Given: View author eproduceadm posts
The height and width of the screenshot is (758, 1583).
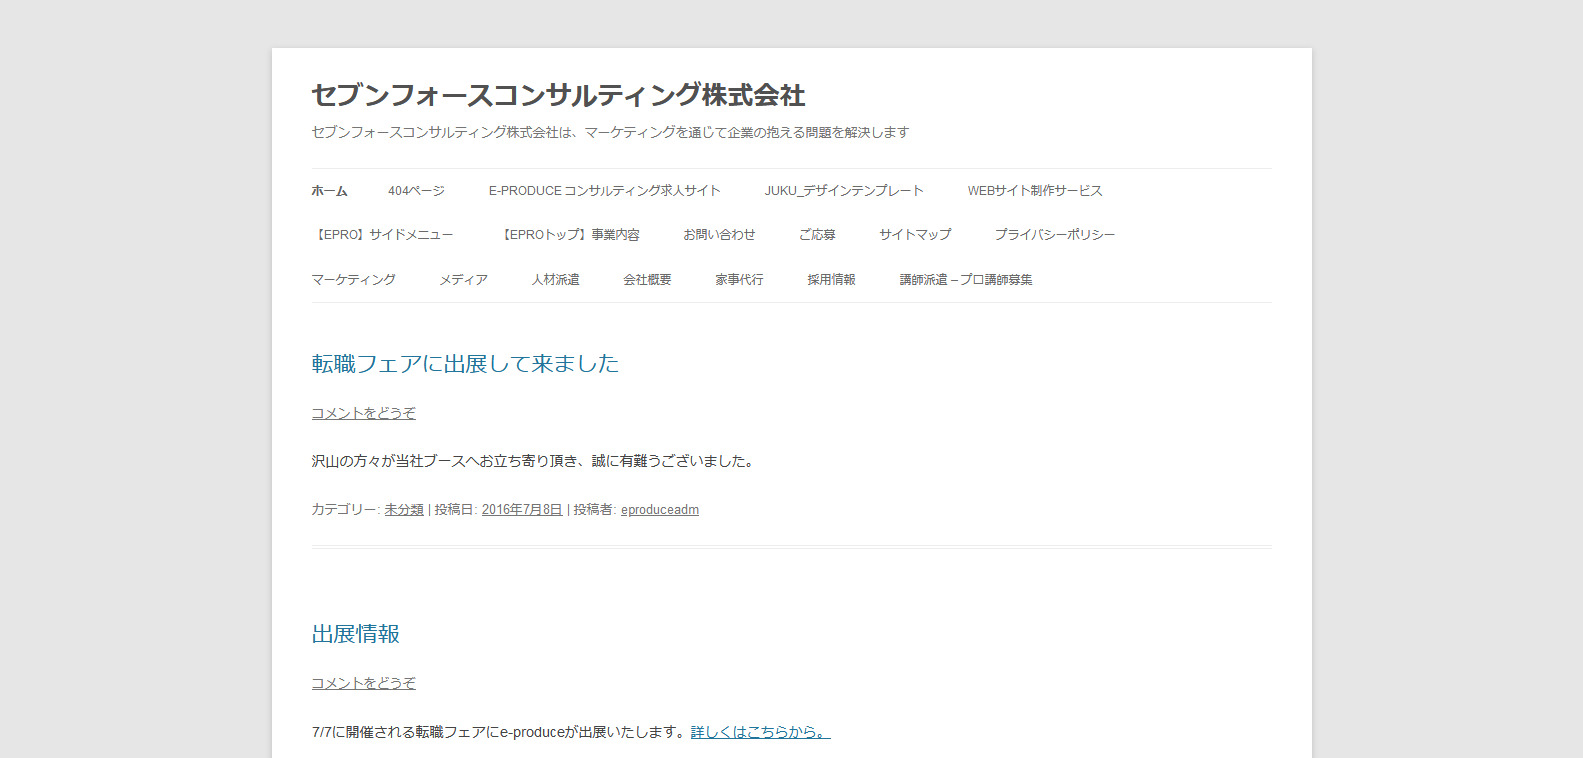Looking at the screenshot, I should coord(659,510).
